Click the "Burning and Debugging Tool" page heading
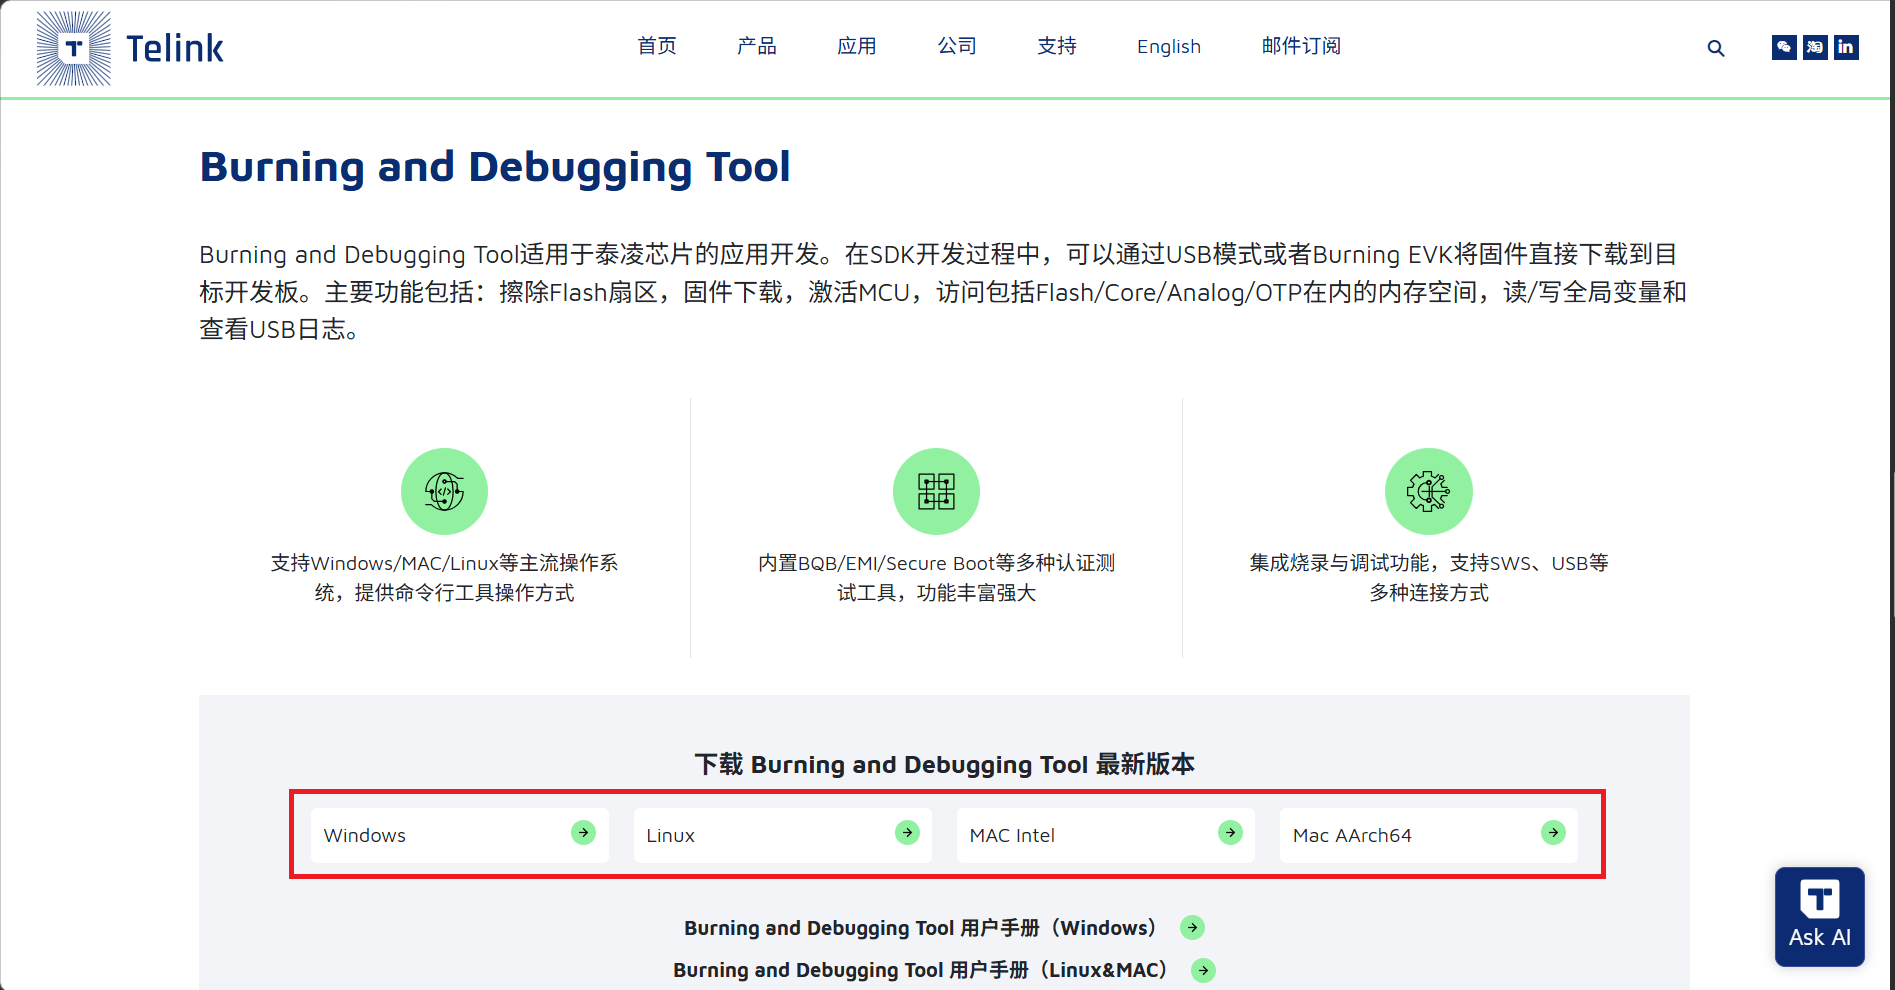 [x=495, y=168]
